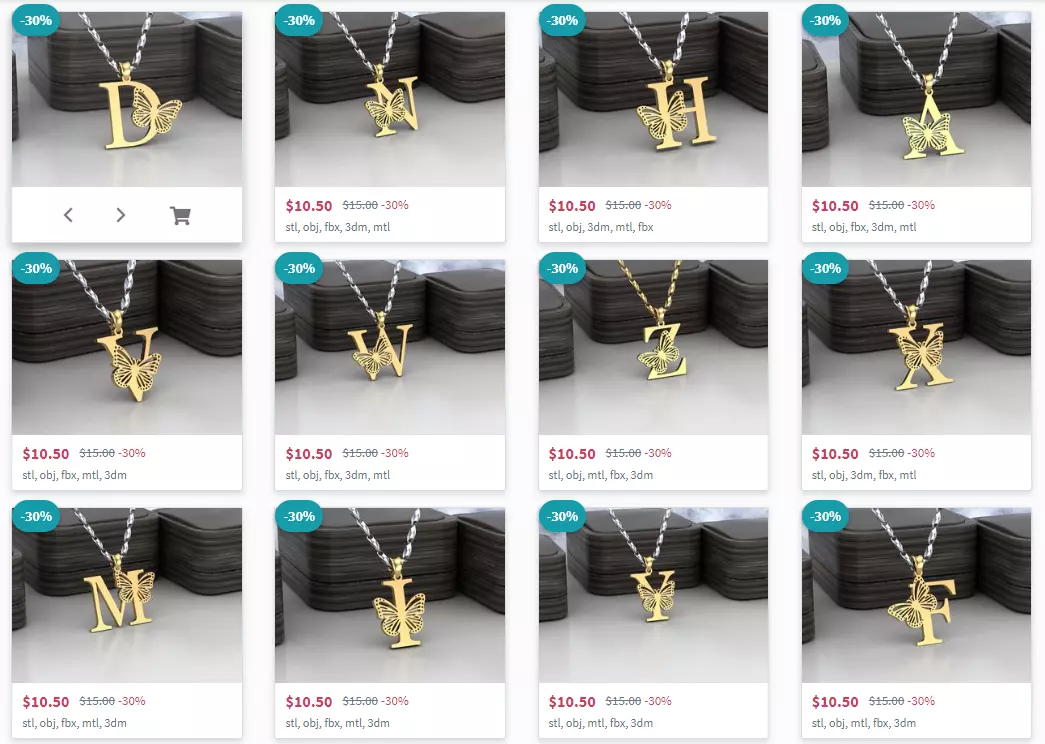Click the -30% badge on M pendant
The height and width of the screenshot is (744, 1045).
[x=36, y=516]
